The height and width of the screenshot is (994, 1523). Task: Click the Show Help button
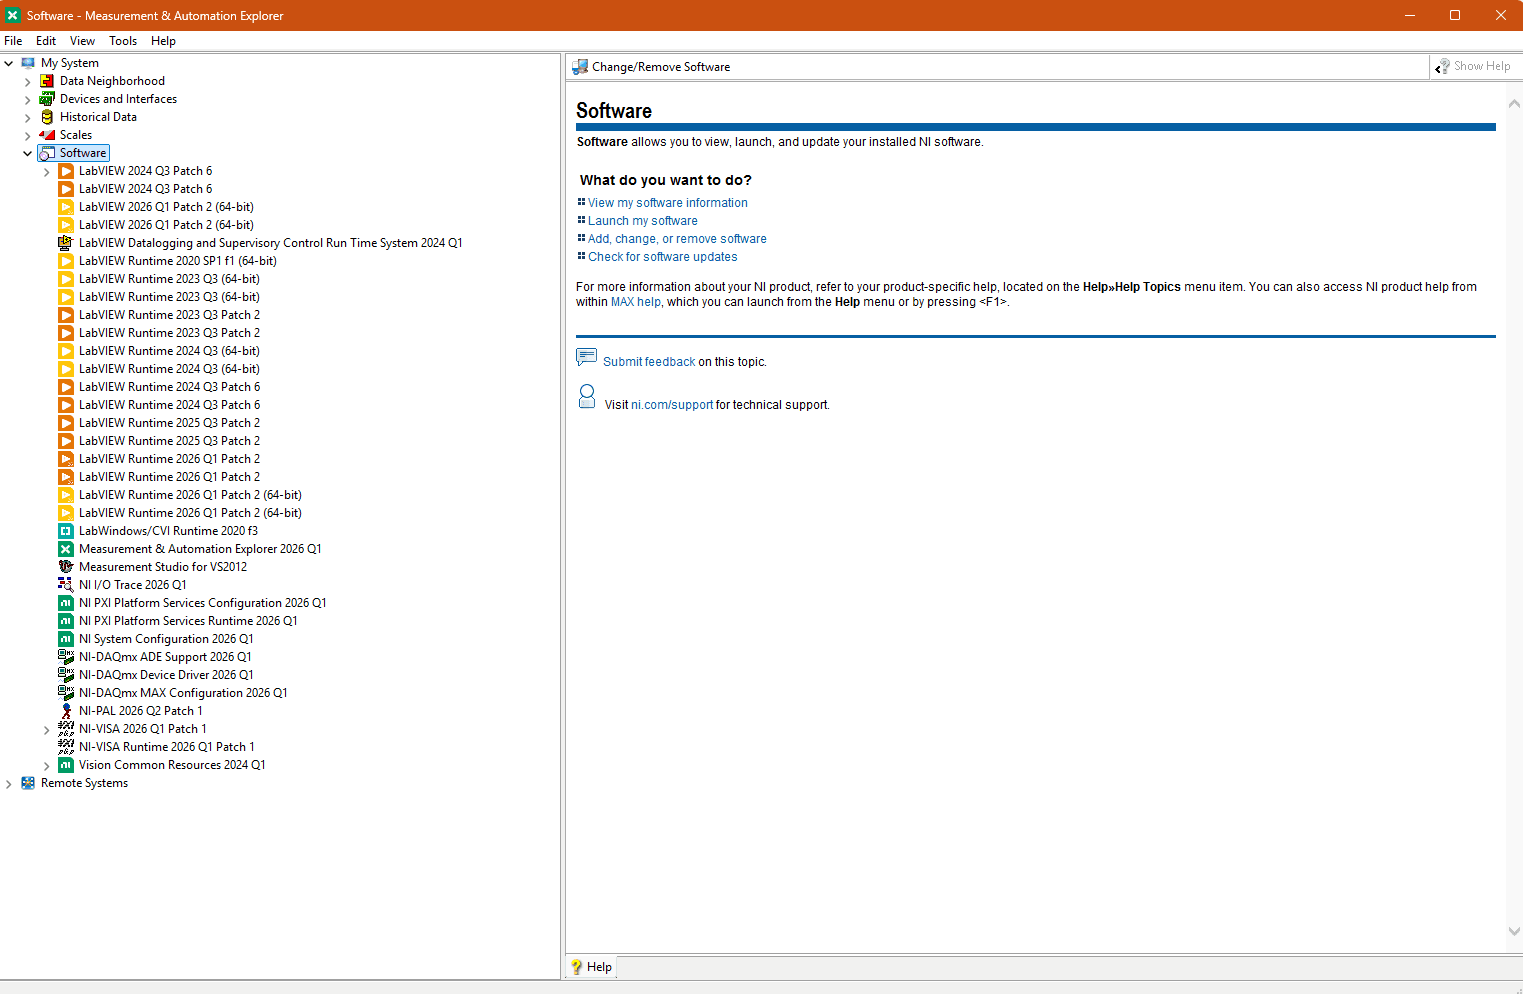[x=1473, y=66]
